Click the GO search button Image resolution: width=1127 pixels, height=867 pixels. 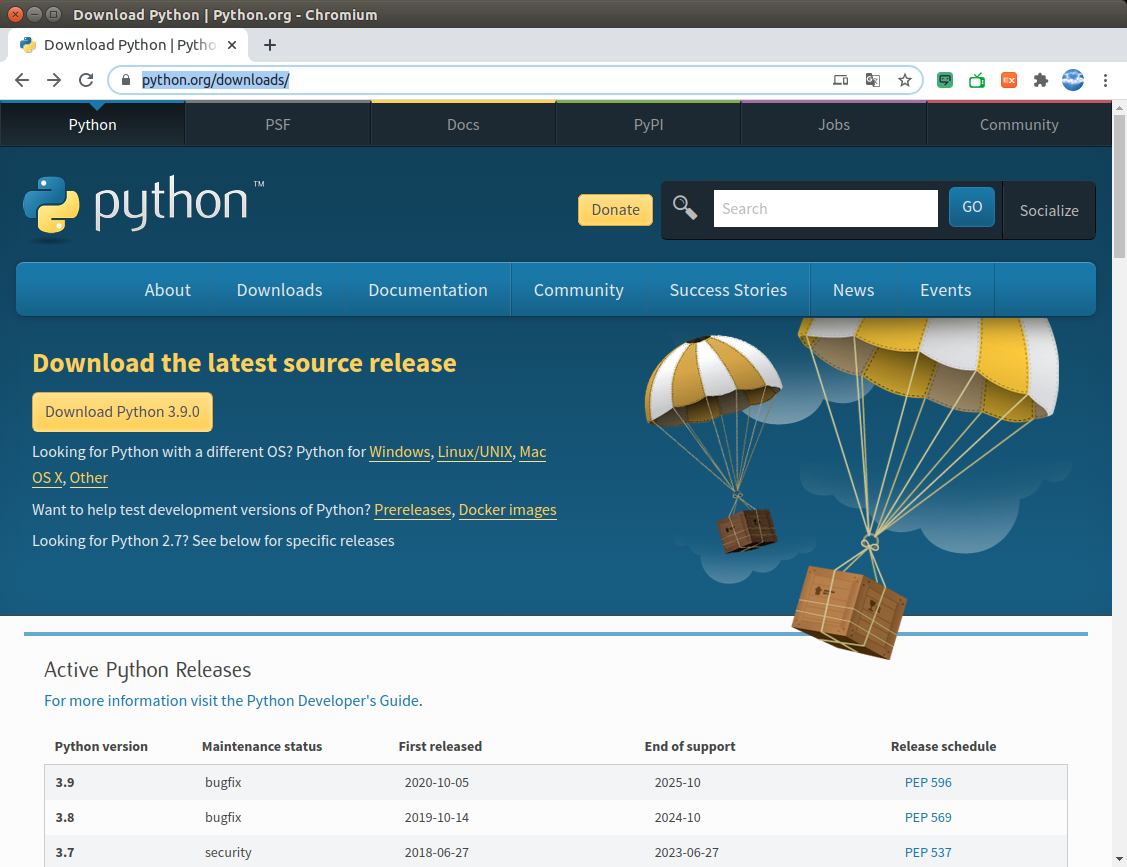(x=972, y=207)
